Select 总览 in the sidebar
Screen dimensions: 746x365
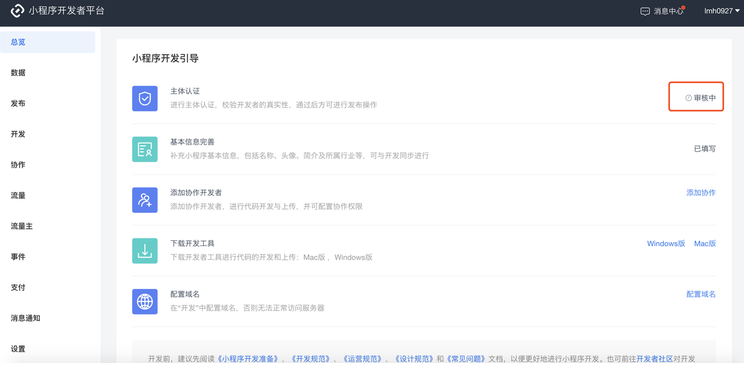click(48, 42)
